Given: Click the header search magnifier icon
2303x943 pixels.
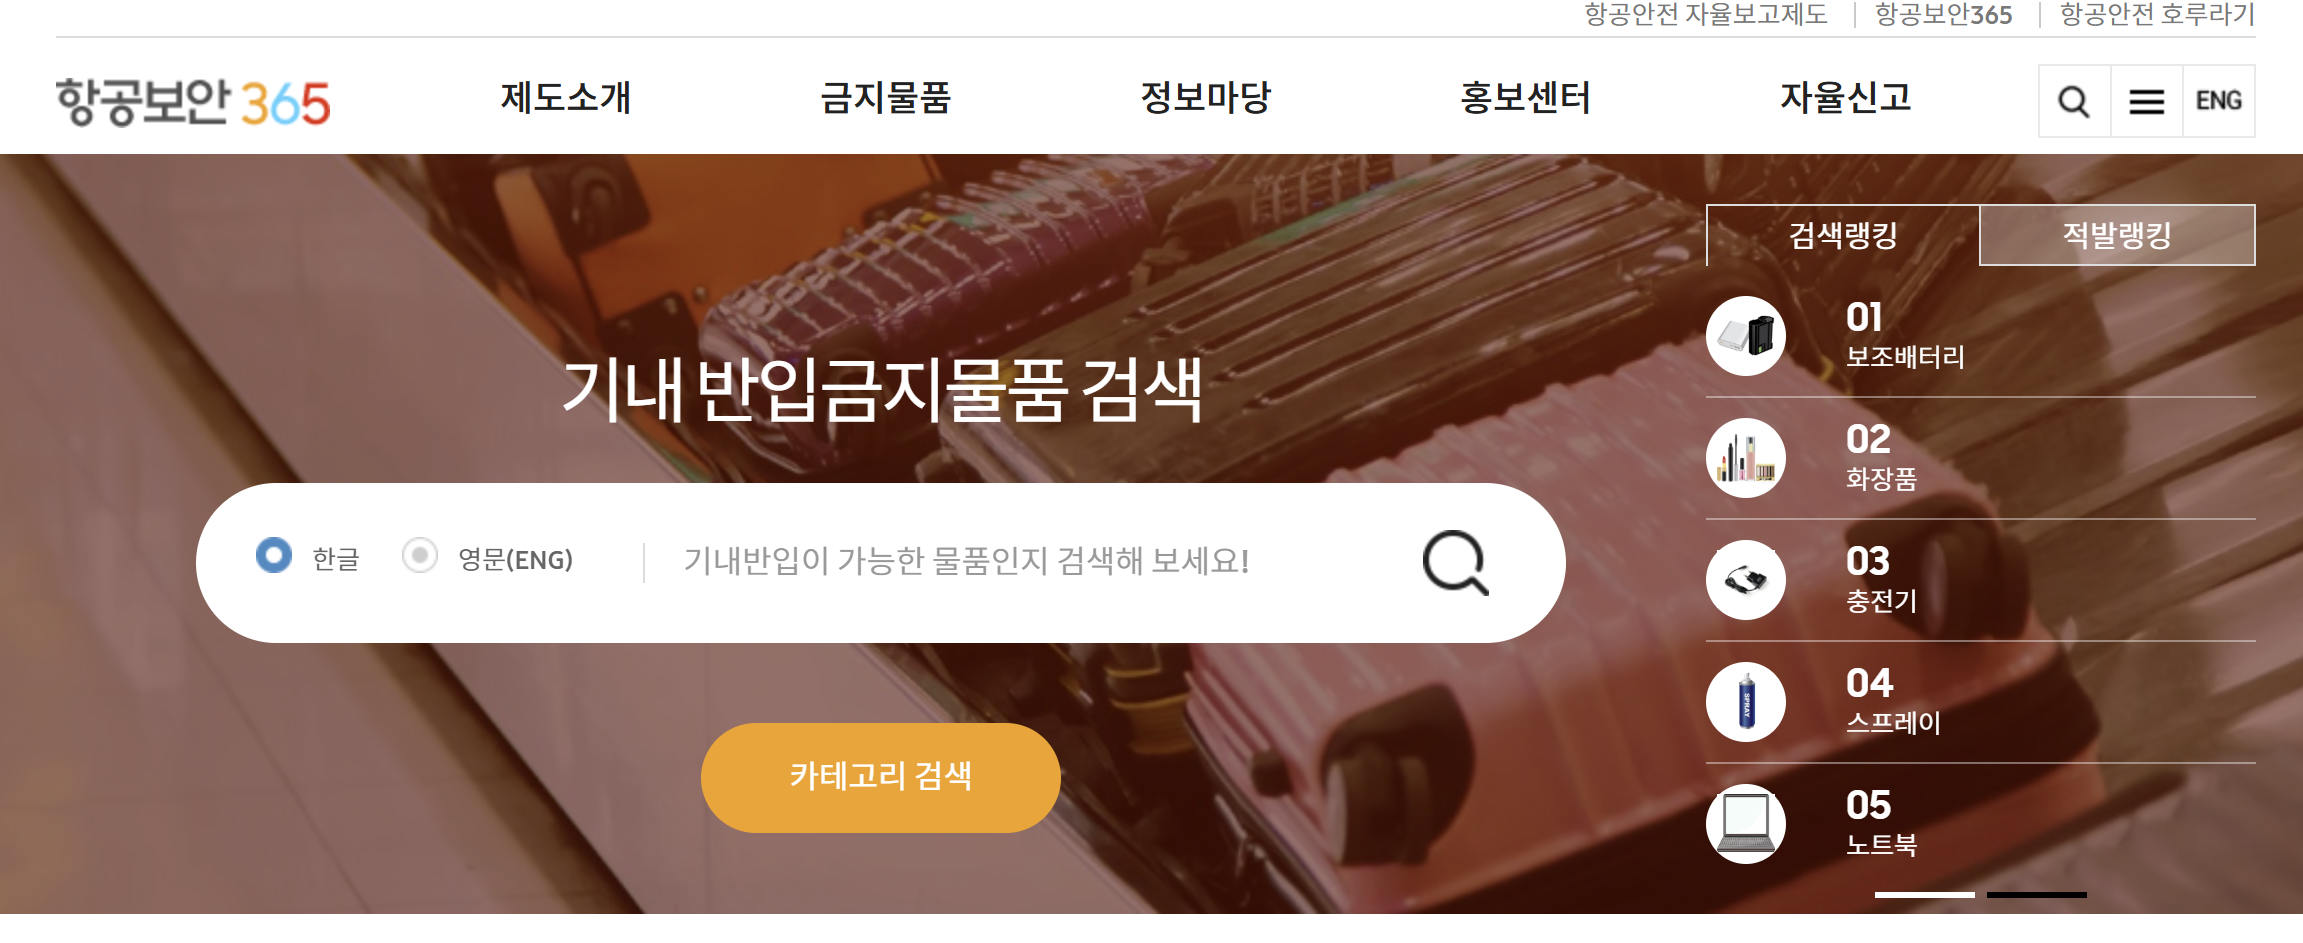Looking at the screenshot, I should pos(2074,101).
